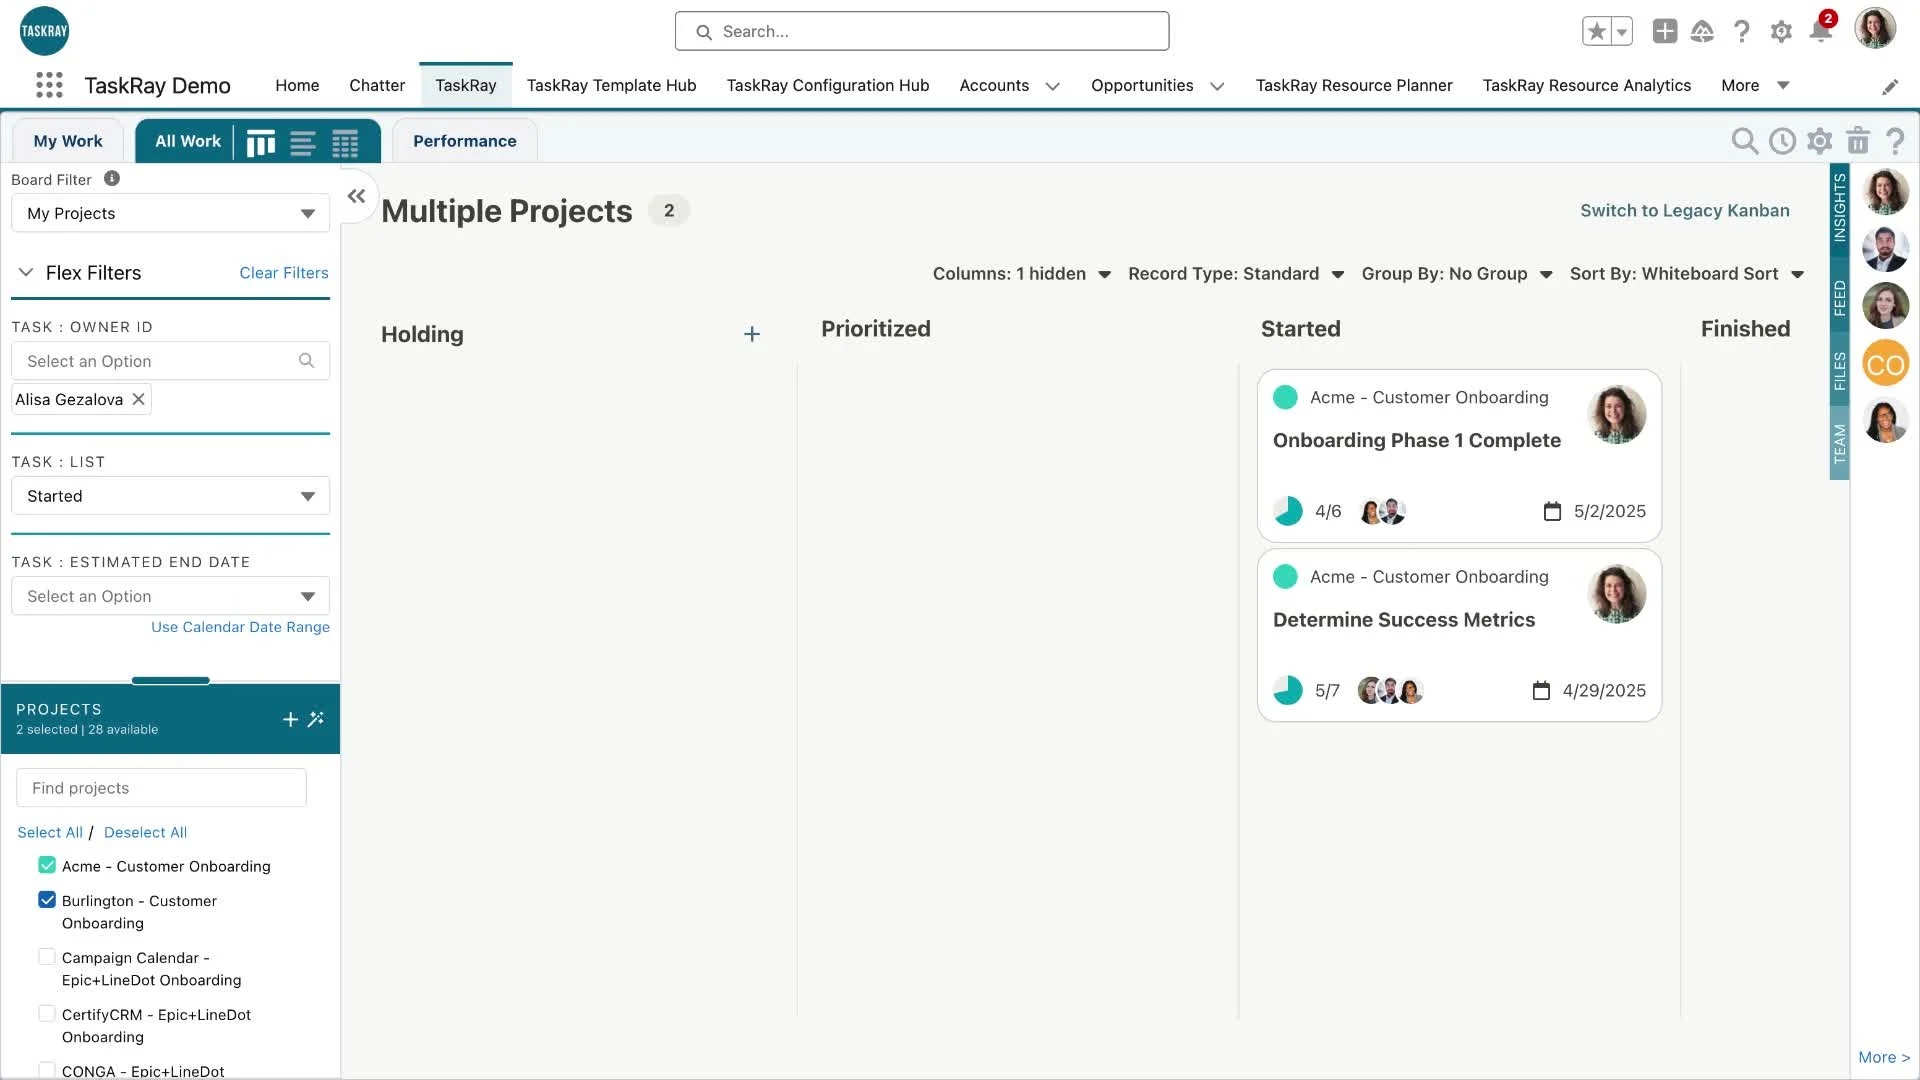1920x1080 pixels.
Task: Switch to the Performance tab
Action: (464, 141)
